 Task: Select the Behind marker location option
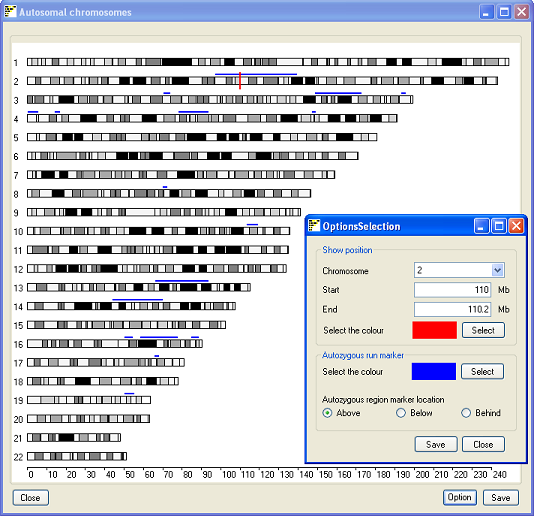(466, 413)
